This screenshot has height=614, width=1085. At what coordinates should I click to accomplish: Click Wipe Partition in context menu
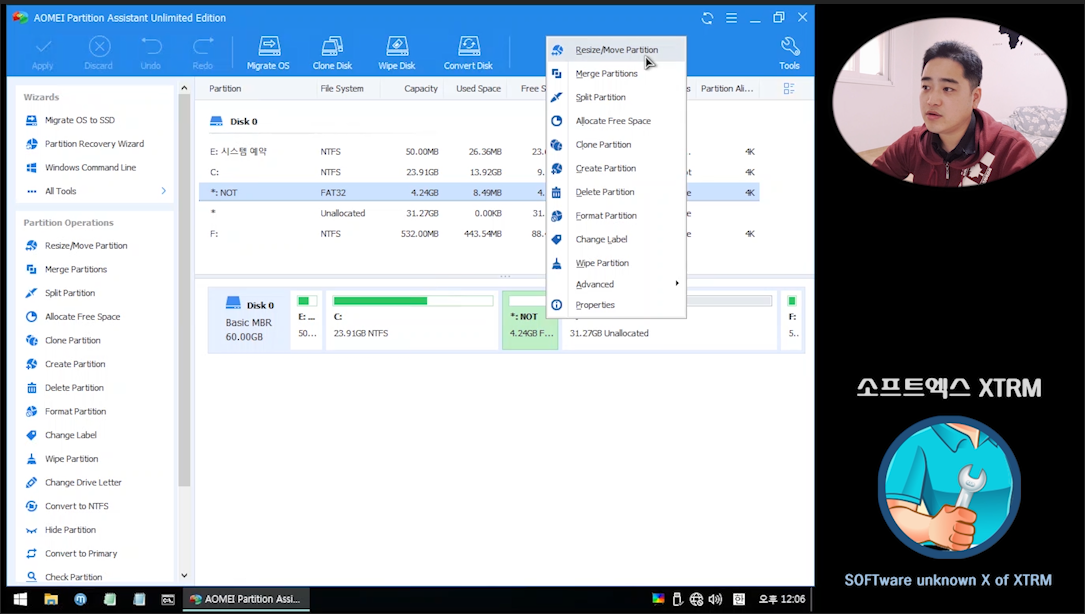pyautogui.click(x=617, y=263)
